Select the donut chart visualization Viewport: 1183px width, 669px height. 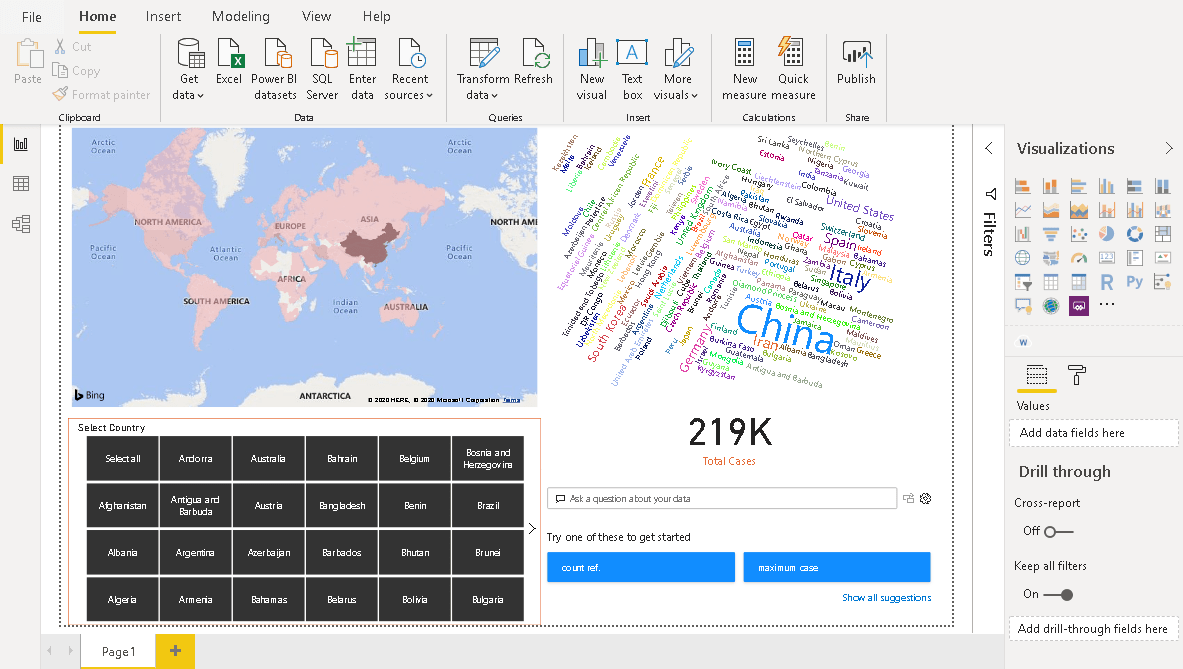[x=1134, y=235]
